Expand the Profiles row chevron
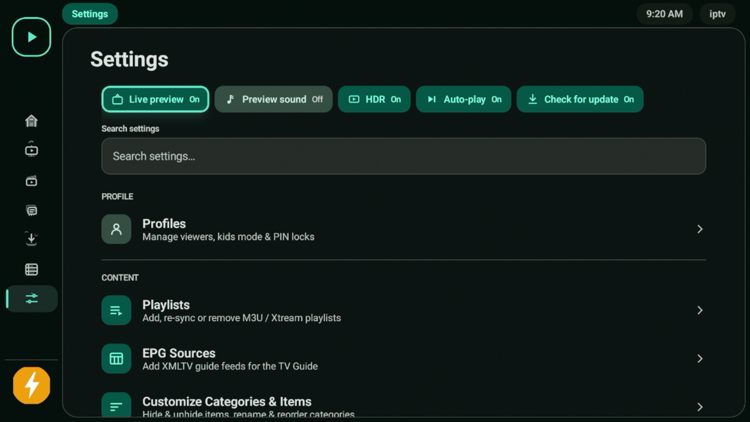The height and width of the screenshot is (422, 750). tap(700, 229)
